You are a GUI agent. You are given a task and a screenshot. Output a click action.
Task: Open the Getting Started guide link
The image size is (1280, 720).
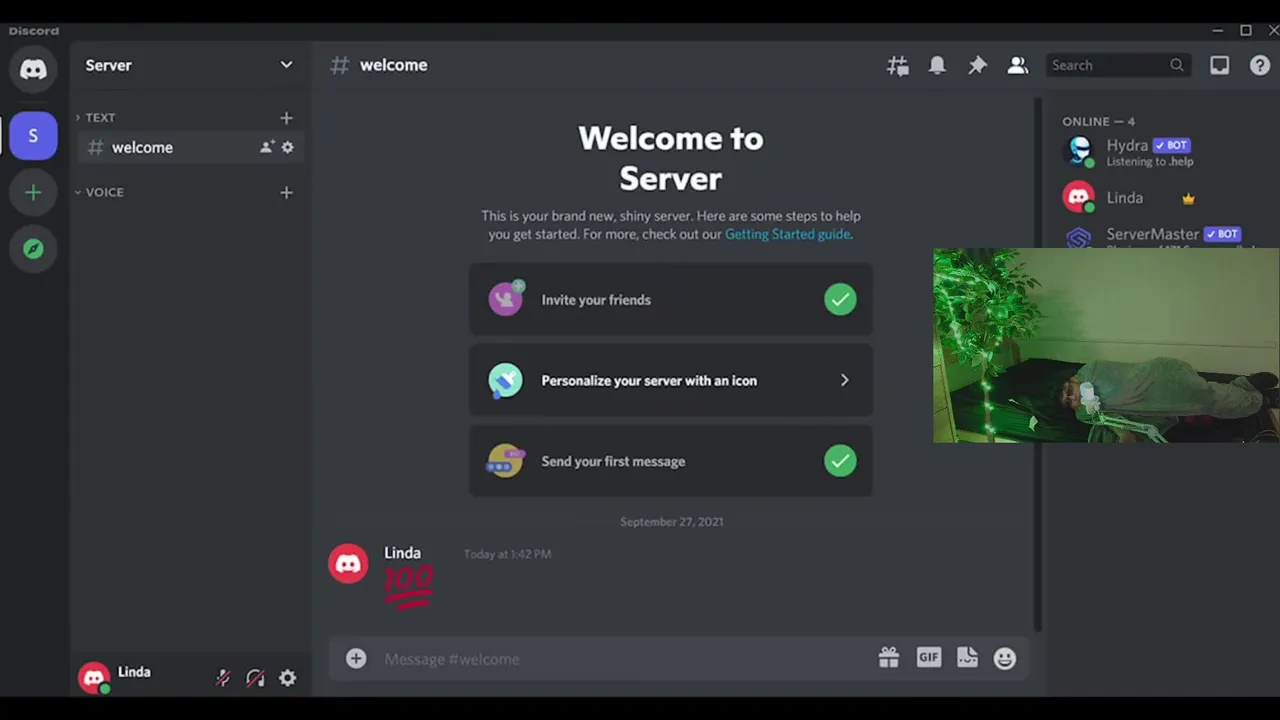tap(787, 234)
